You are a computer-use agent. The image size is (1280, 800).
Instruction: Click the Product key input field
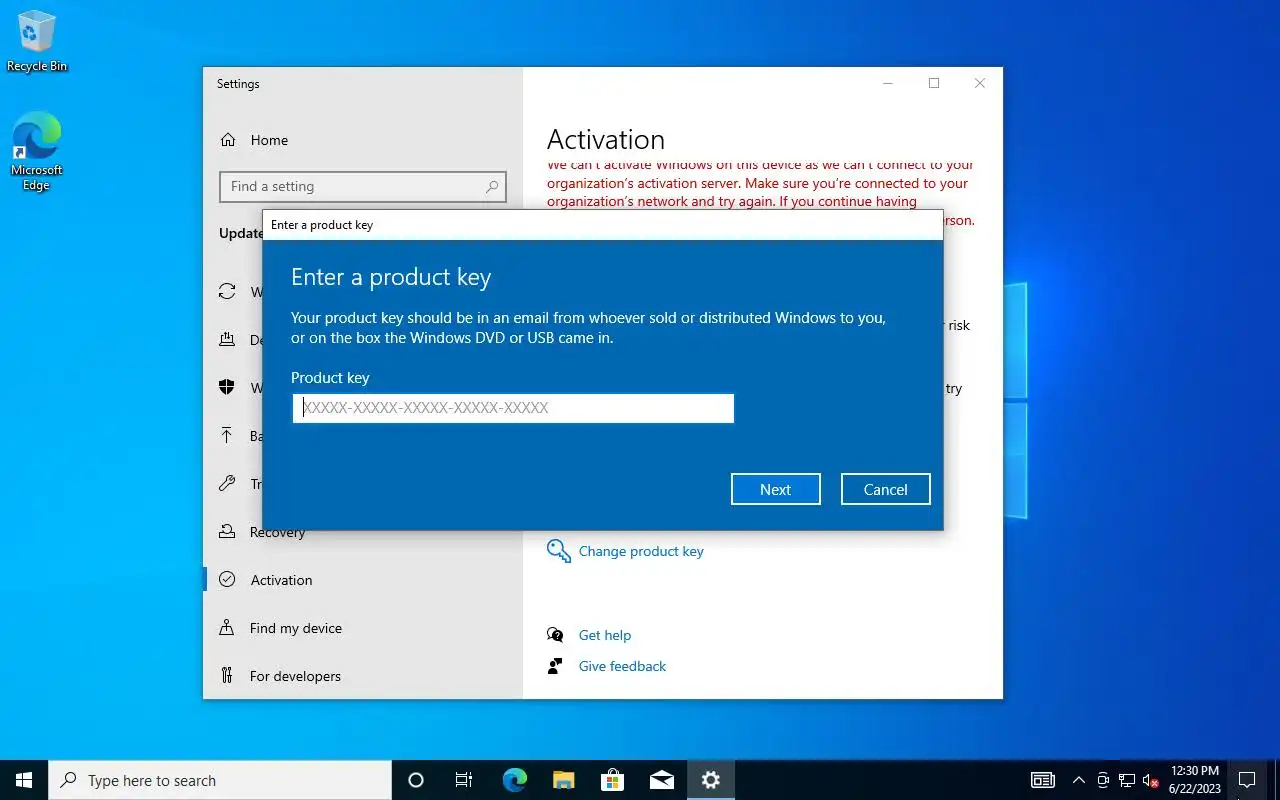(513, 408)
